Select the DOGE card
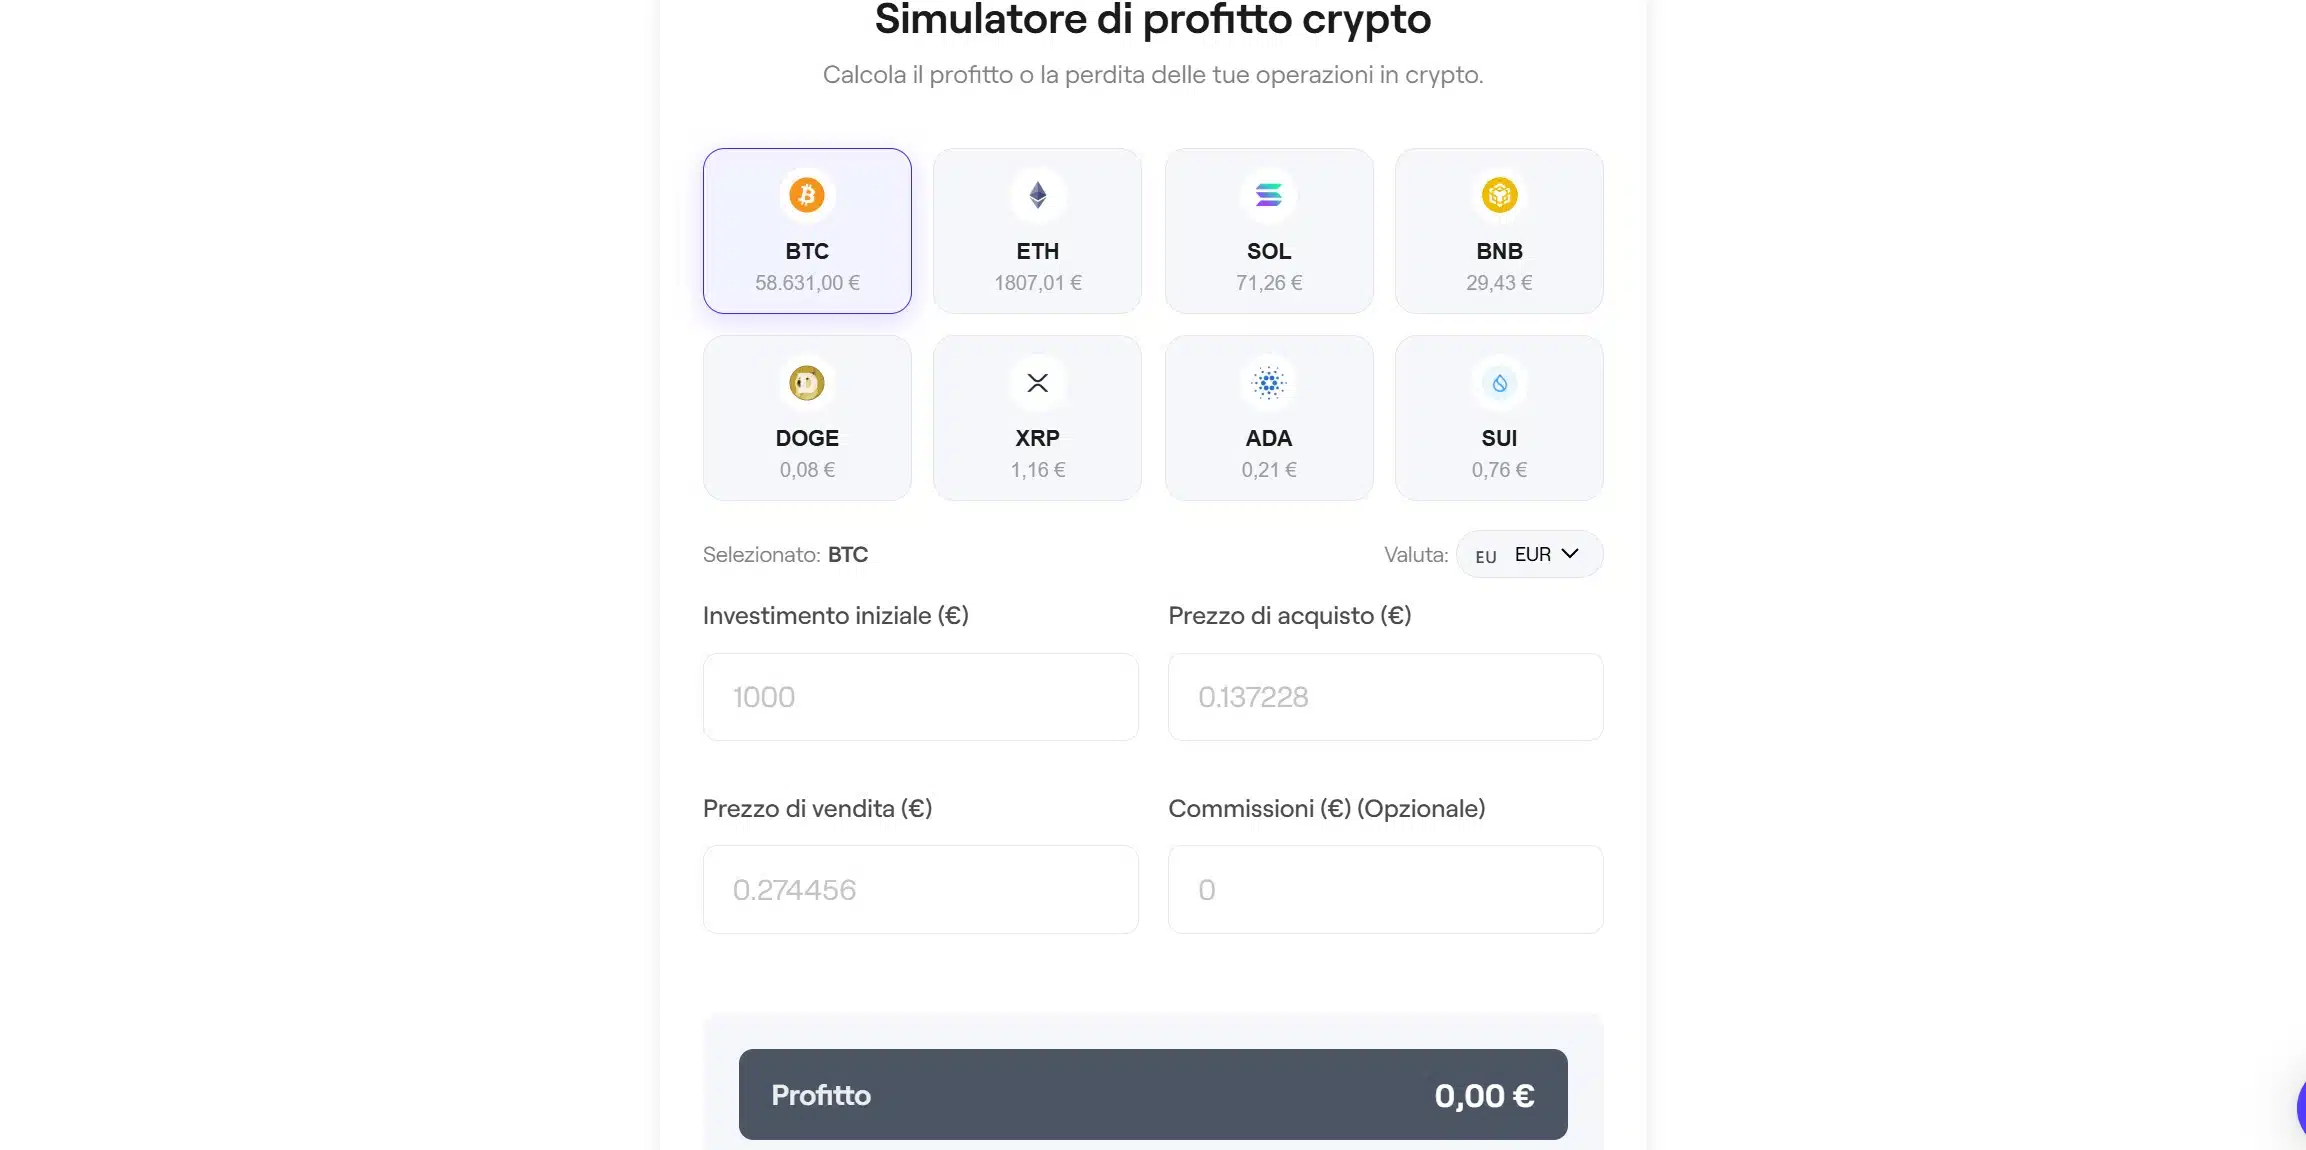 (807, 418)
